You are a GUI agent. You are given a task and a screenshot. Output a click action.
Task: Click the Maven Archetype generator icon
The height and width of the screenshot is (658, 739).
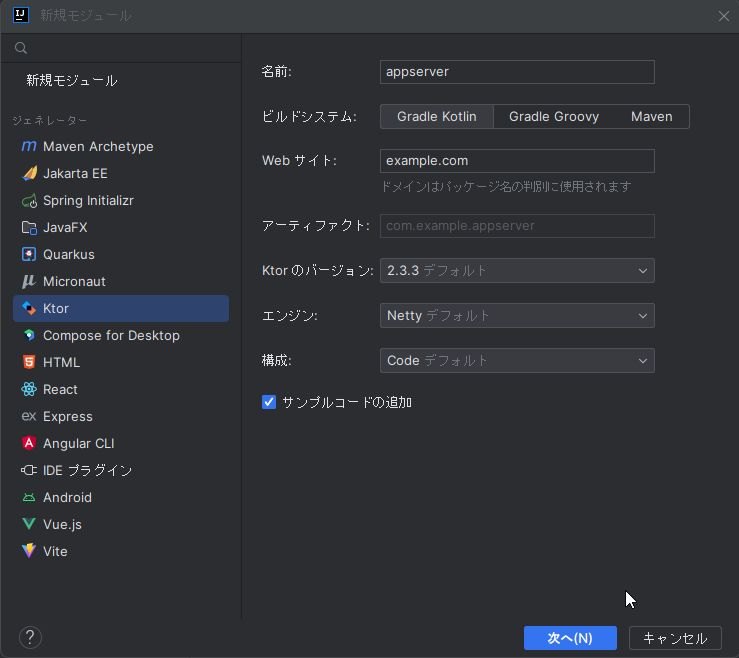coord(29,147)
